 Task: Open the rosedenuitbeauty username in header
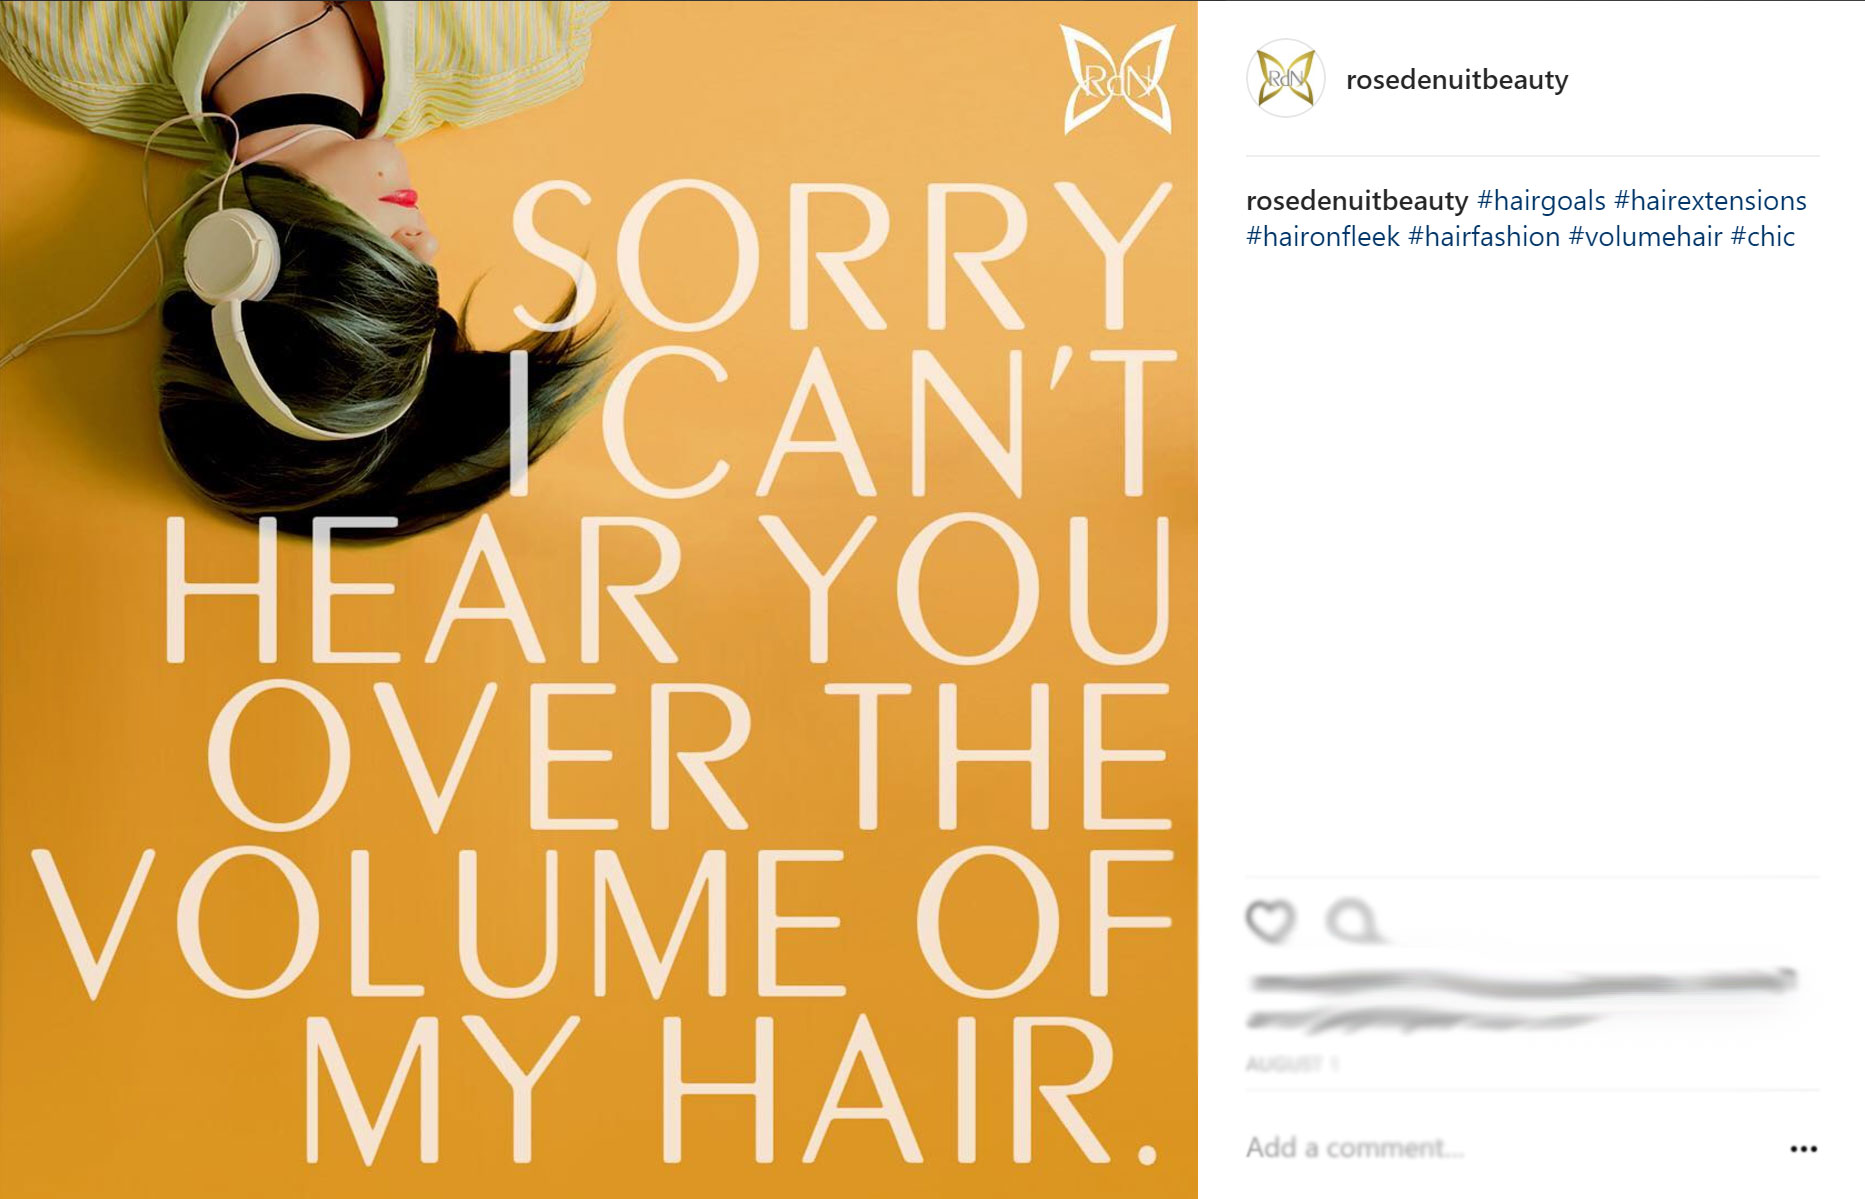[x=1457, y=80]
